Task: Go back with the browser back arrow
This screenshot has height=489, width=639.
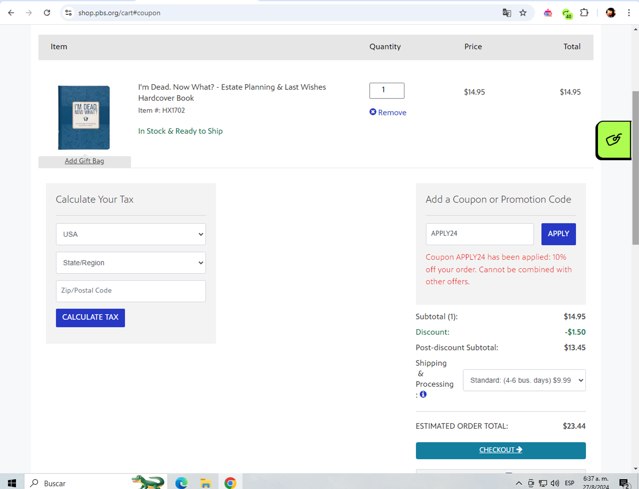Action: tap(11, 13)
